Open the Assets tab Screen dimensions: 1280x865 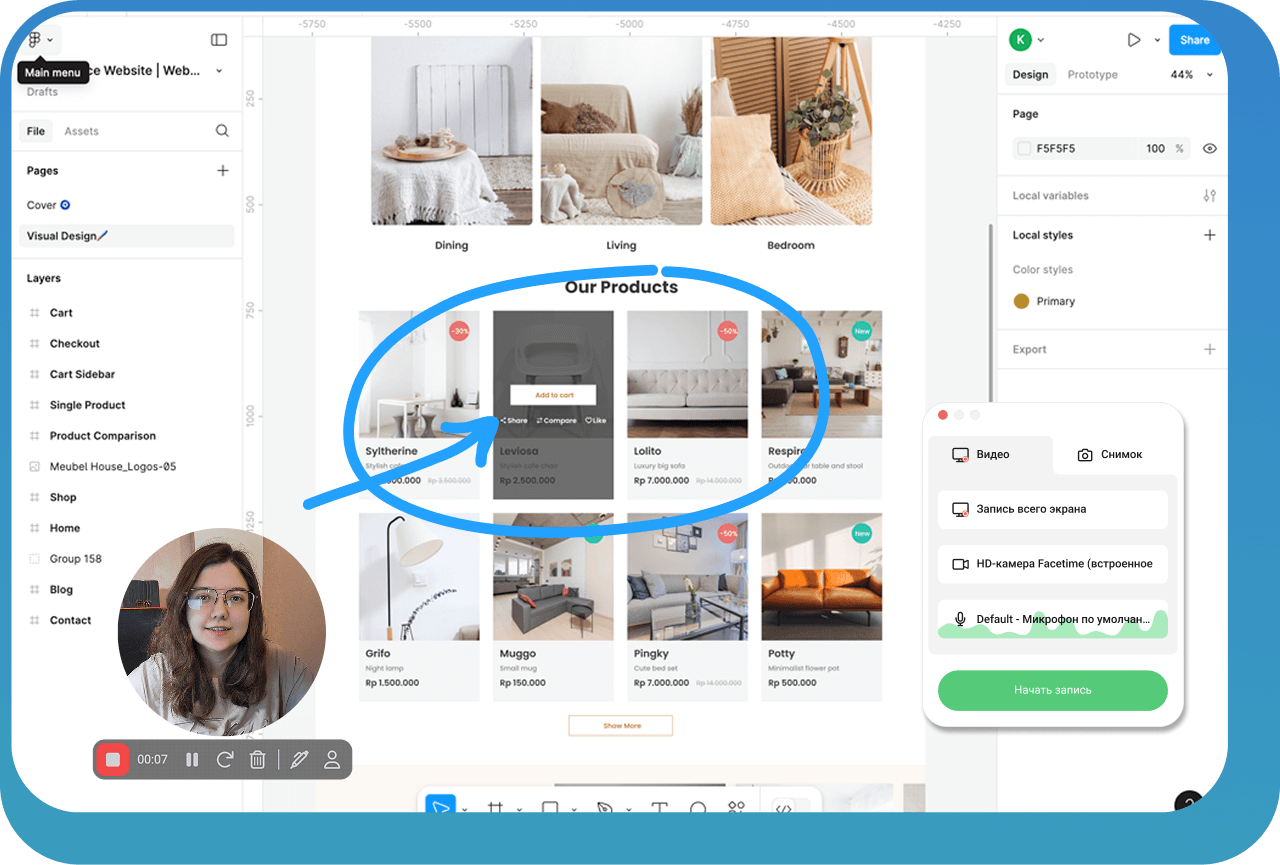[82, 131]
